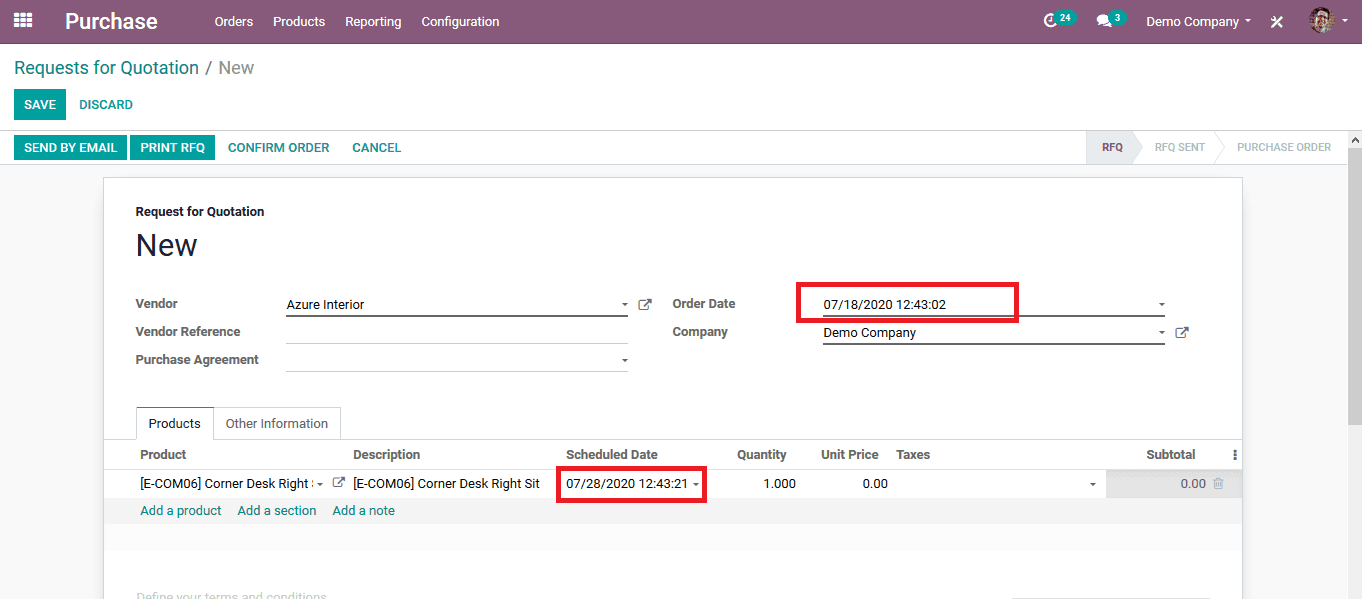Open Vendor external link icon

pos(645,304)
